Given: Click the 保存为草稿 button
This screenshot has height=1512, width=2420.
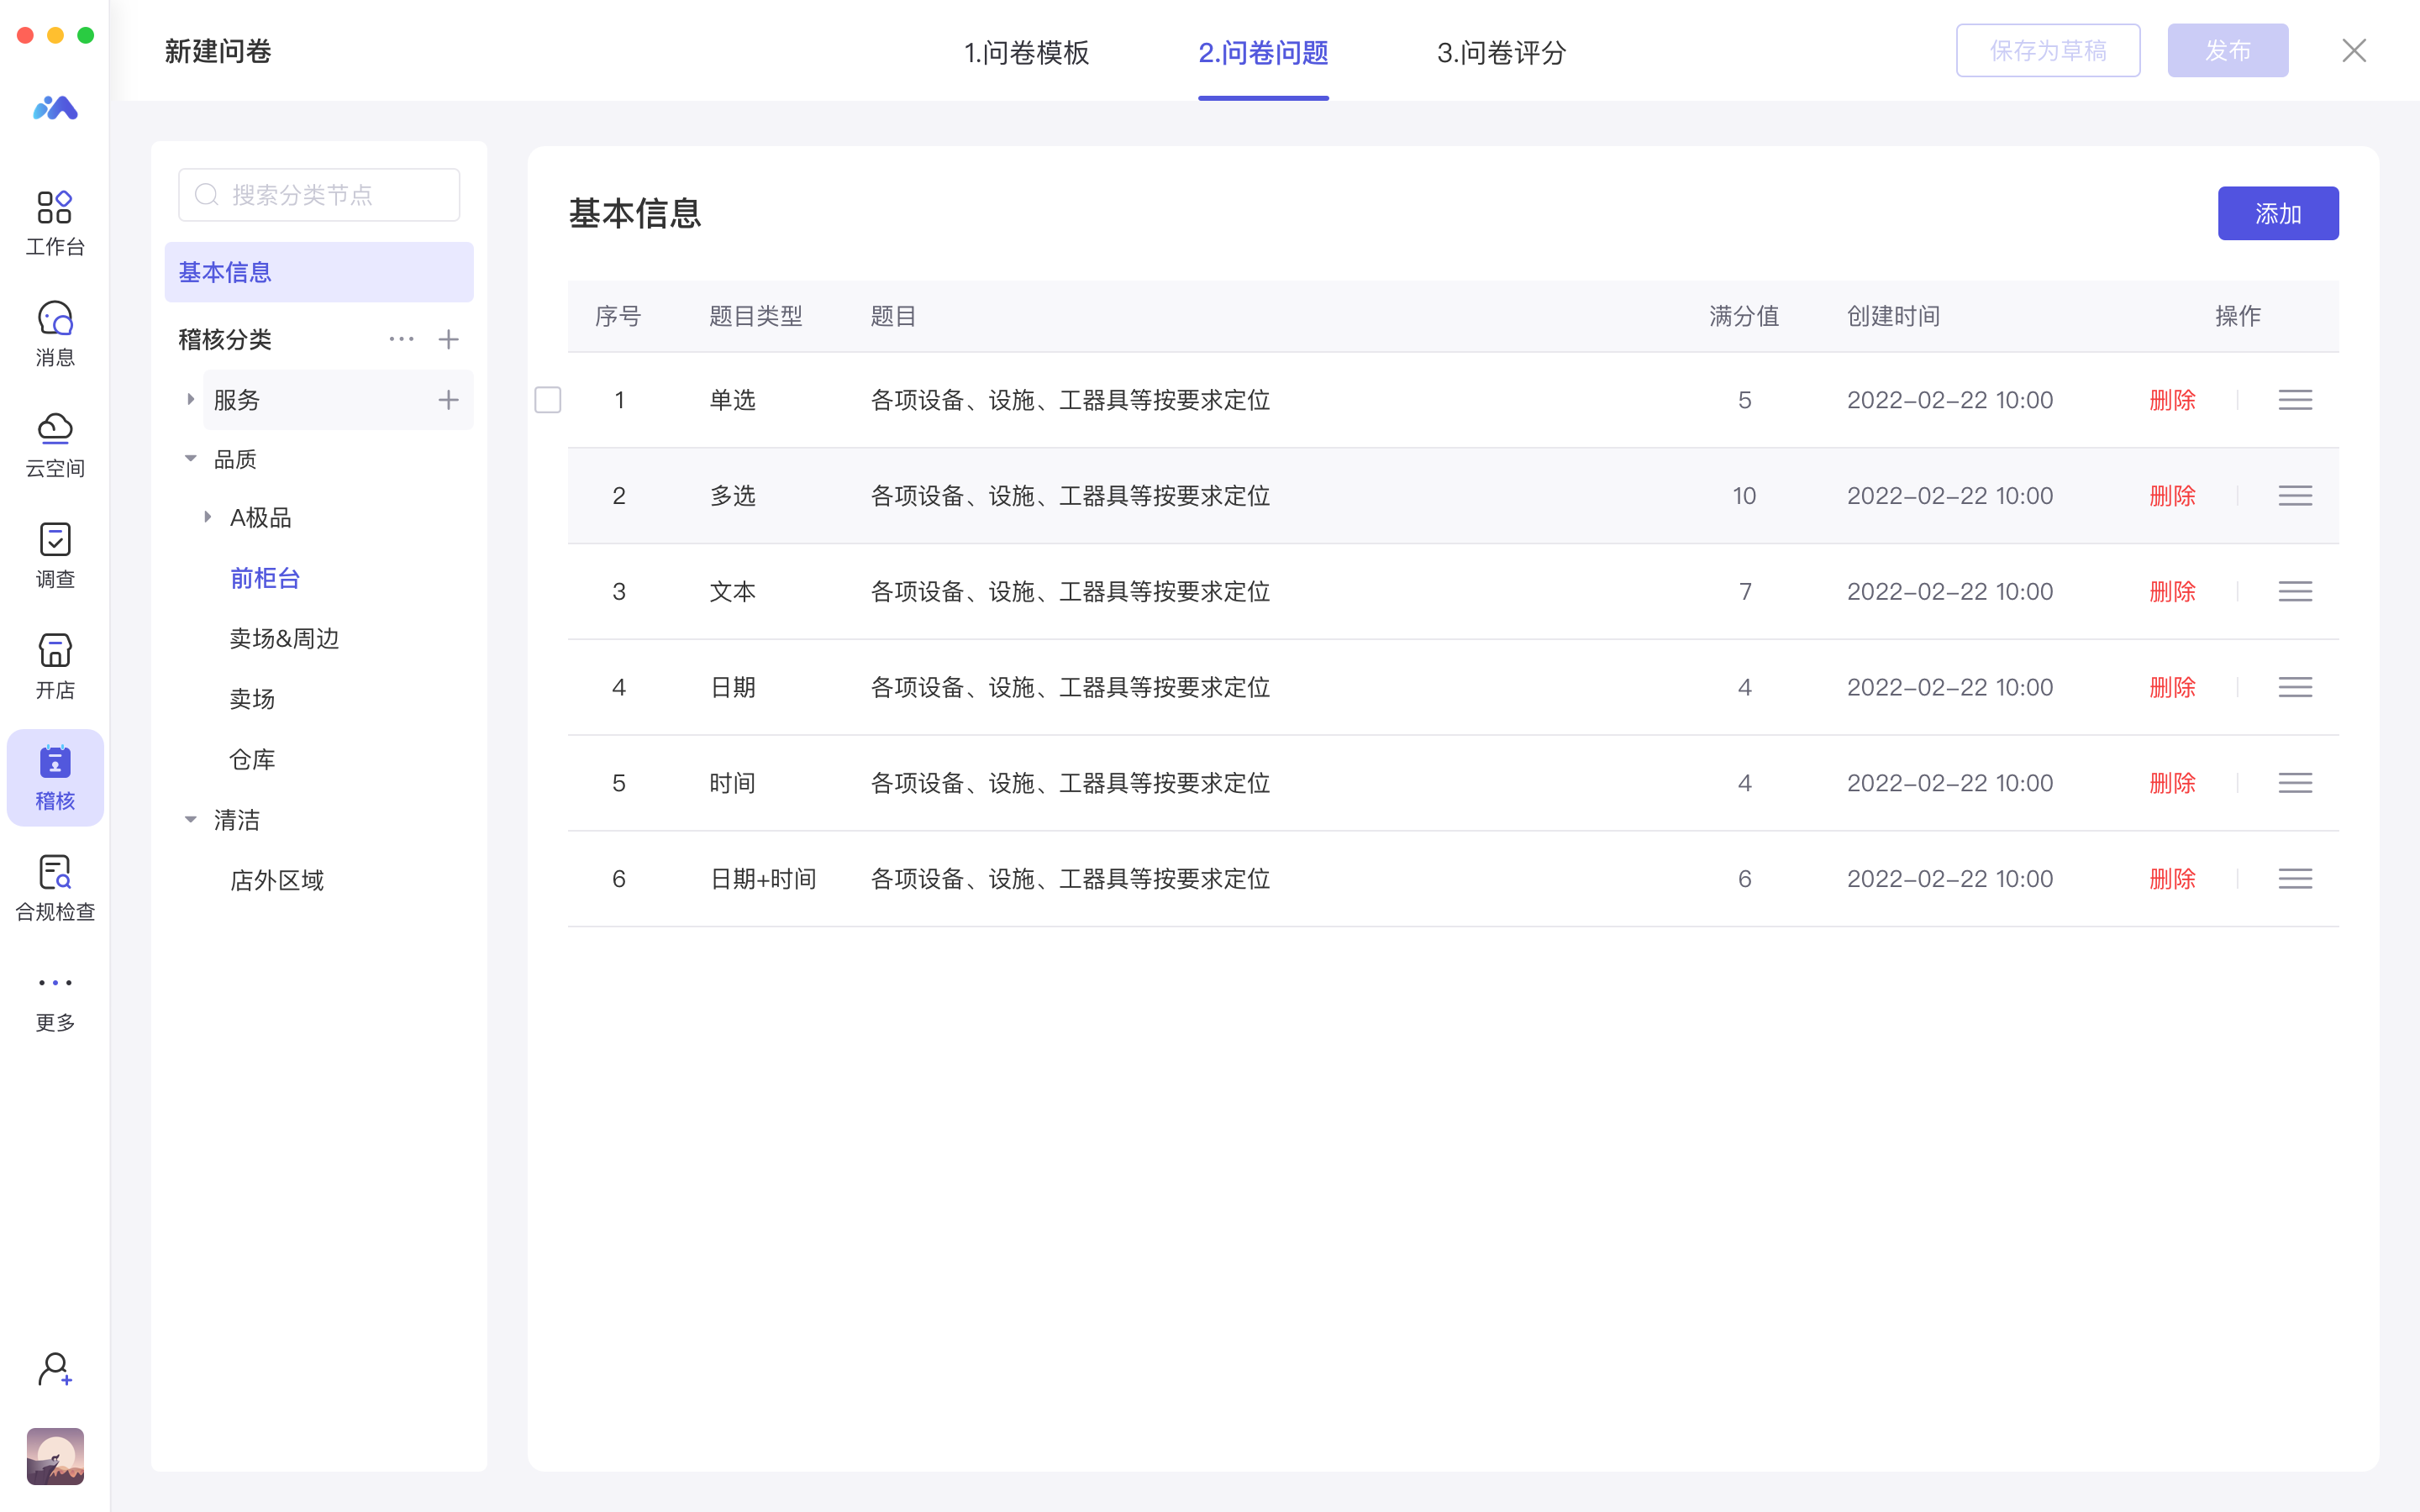Looking at the screenshot, I should pos(2048,50).
